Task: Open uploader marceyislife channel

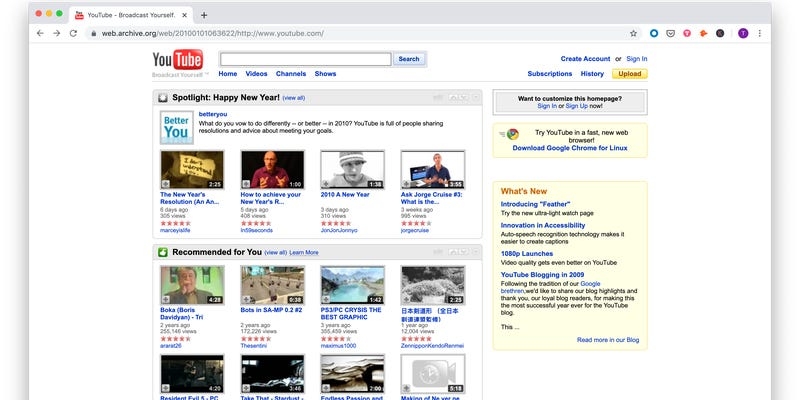Action: (x=175, y=230)
